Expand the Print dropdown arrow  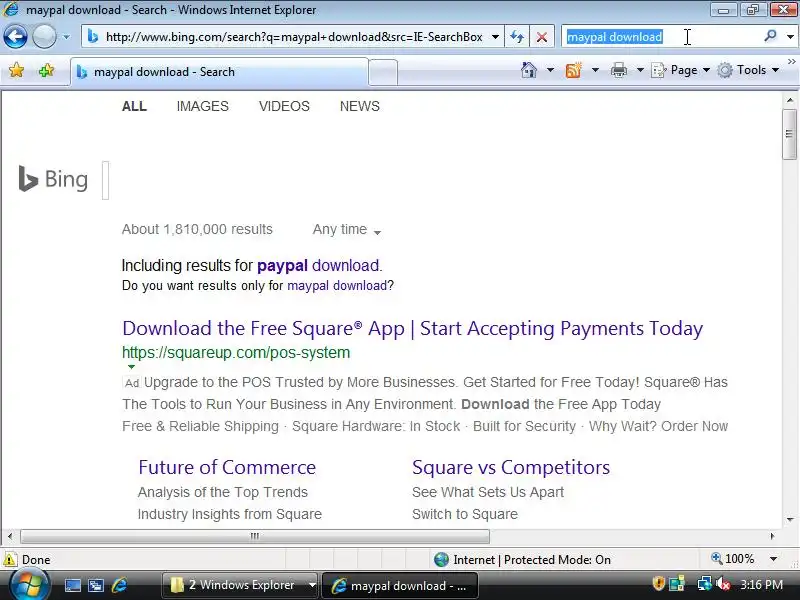point(640,70)
